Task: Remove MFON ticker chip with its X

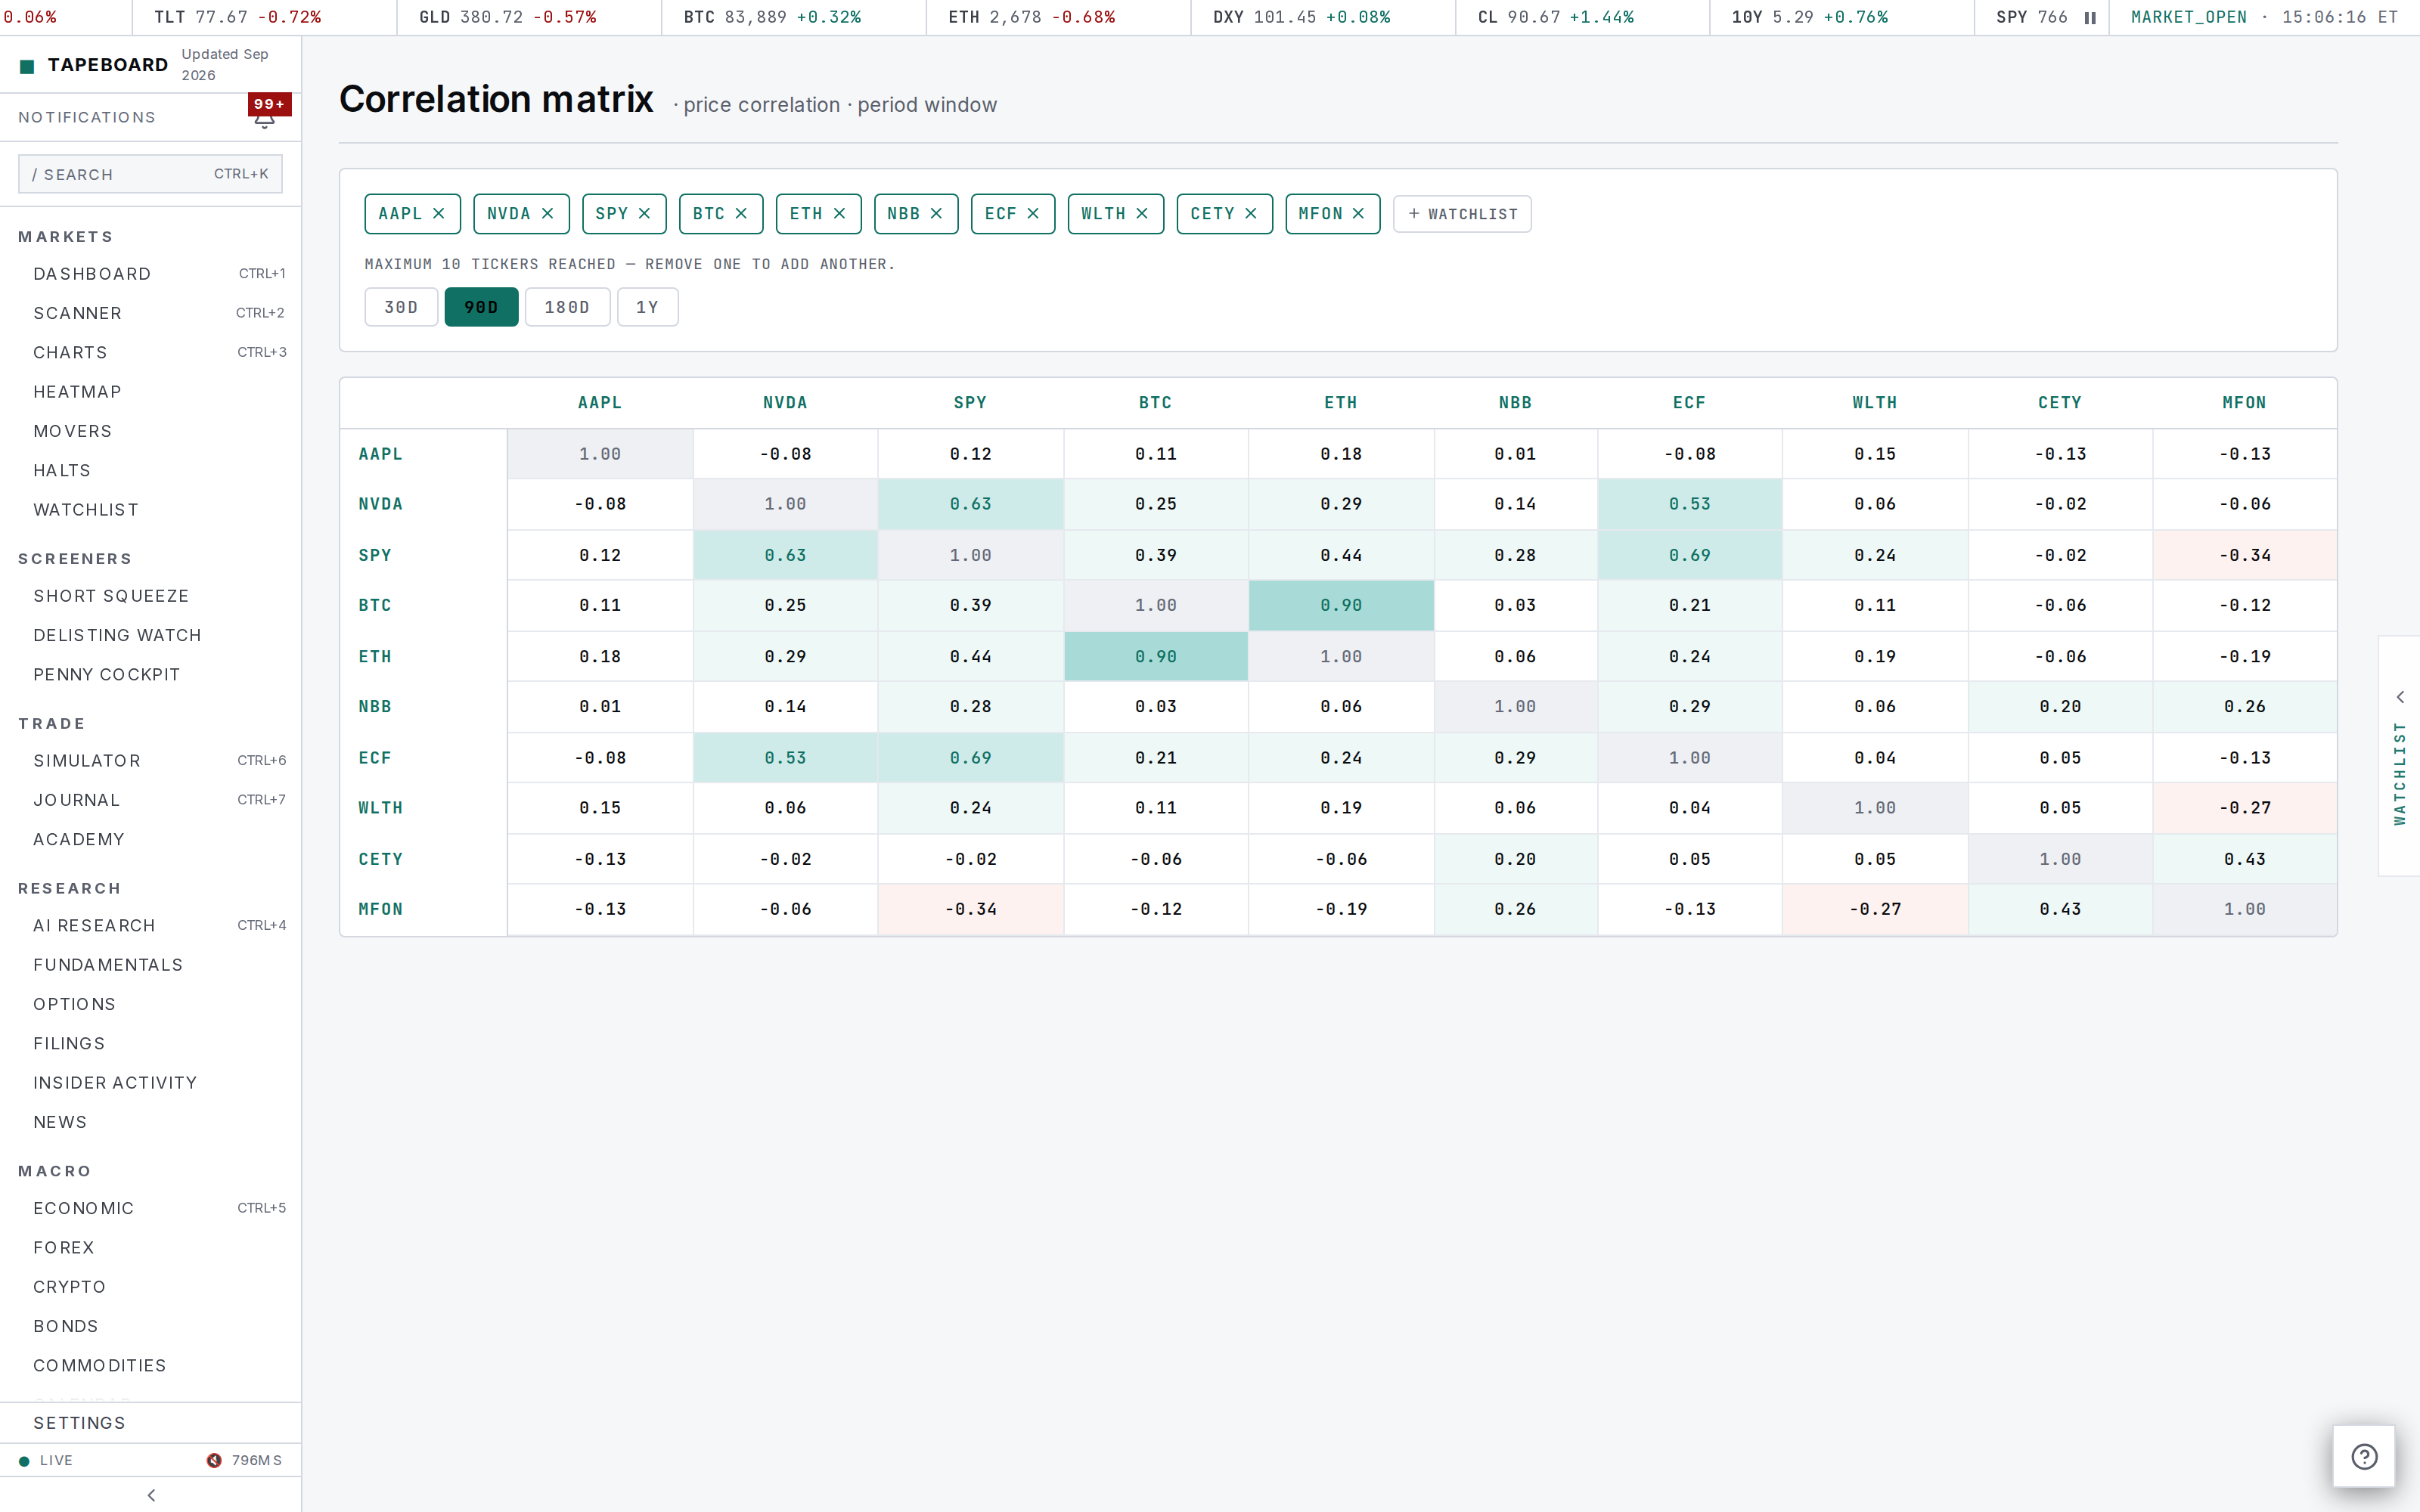Action: (x=1358, y=214)
